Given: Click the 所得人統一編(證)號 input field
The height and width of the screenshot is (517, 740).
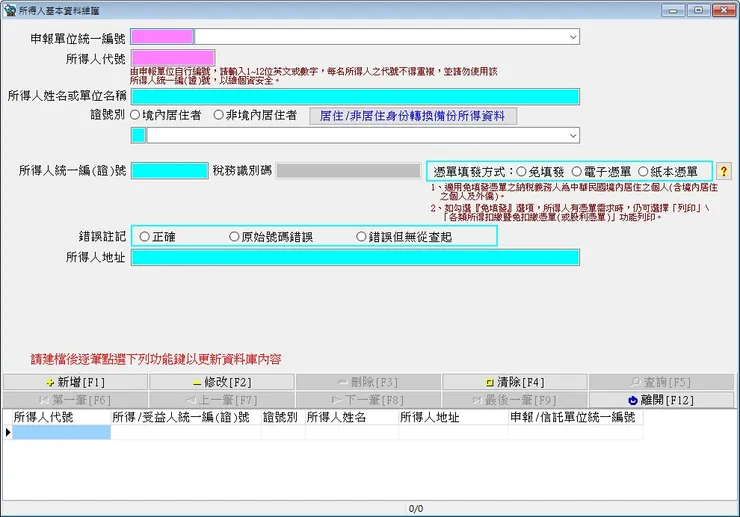Looking at the screenshot, I should pos(169,171).
